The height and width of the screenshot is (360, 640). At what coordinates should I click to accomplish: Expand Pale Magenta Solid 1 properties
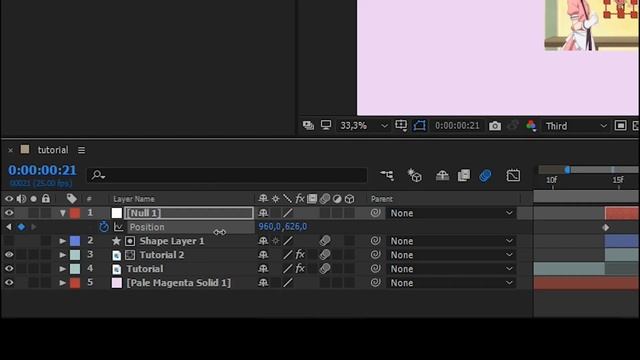(x=62, y=282)
